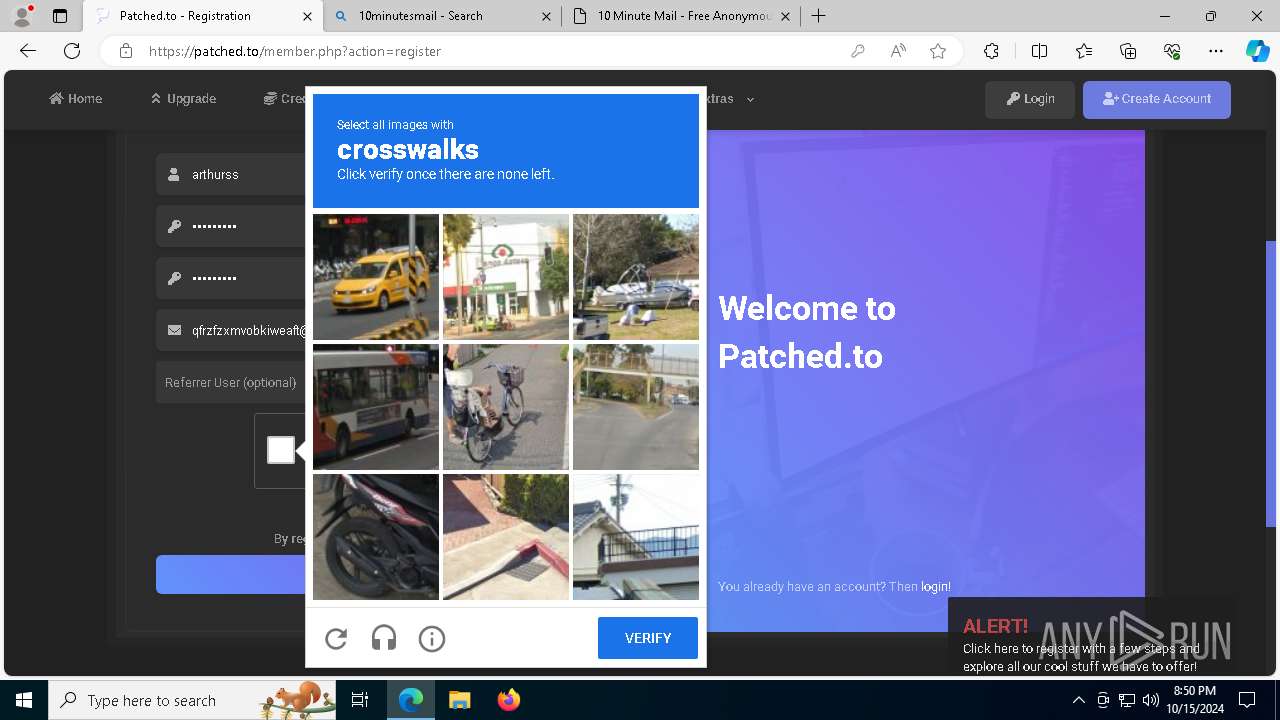Image resolution: width=1280 pixels, height=720 pixels.
Task: Open the notifications action center
Action: point(1247,700)
